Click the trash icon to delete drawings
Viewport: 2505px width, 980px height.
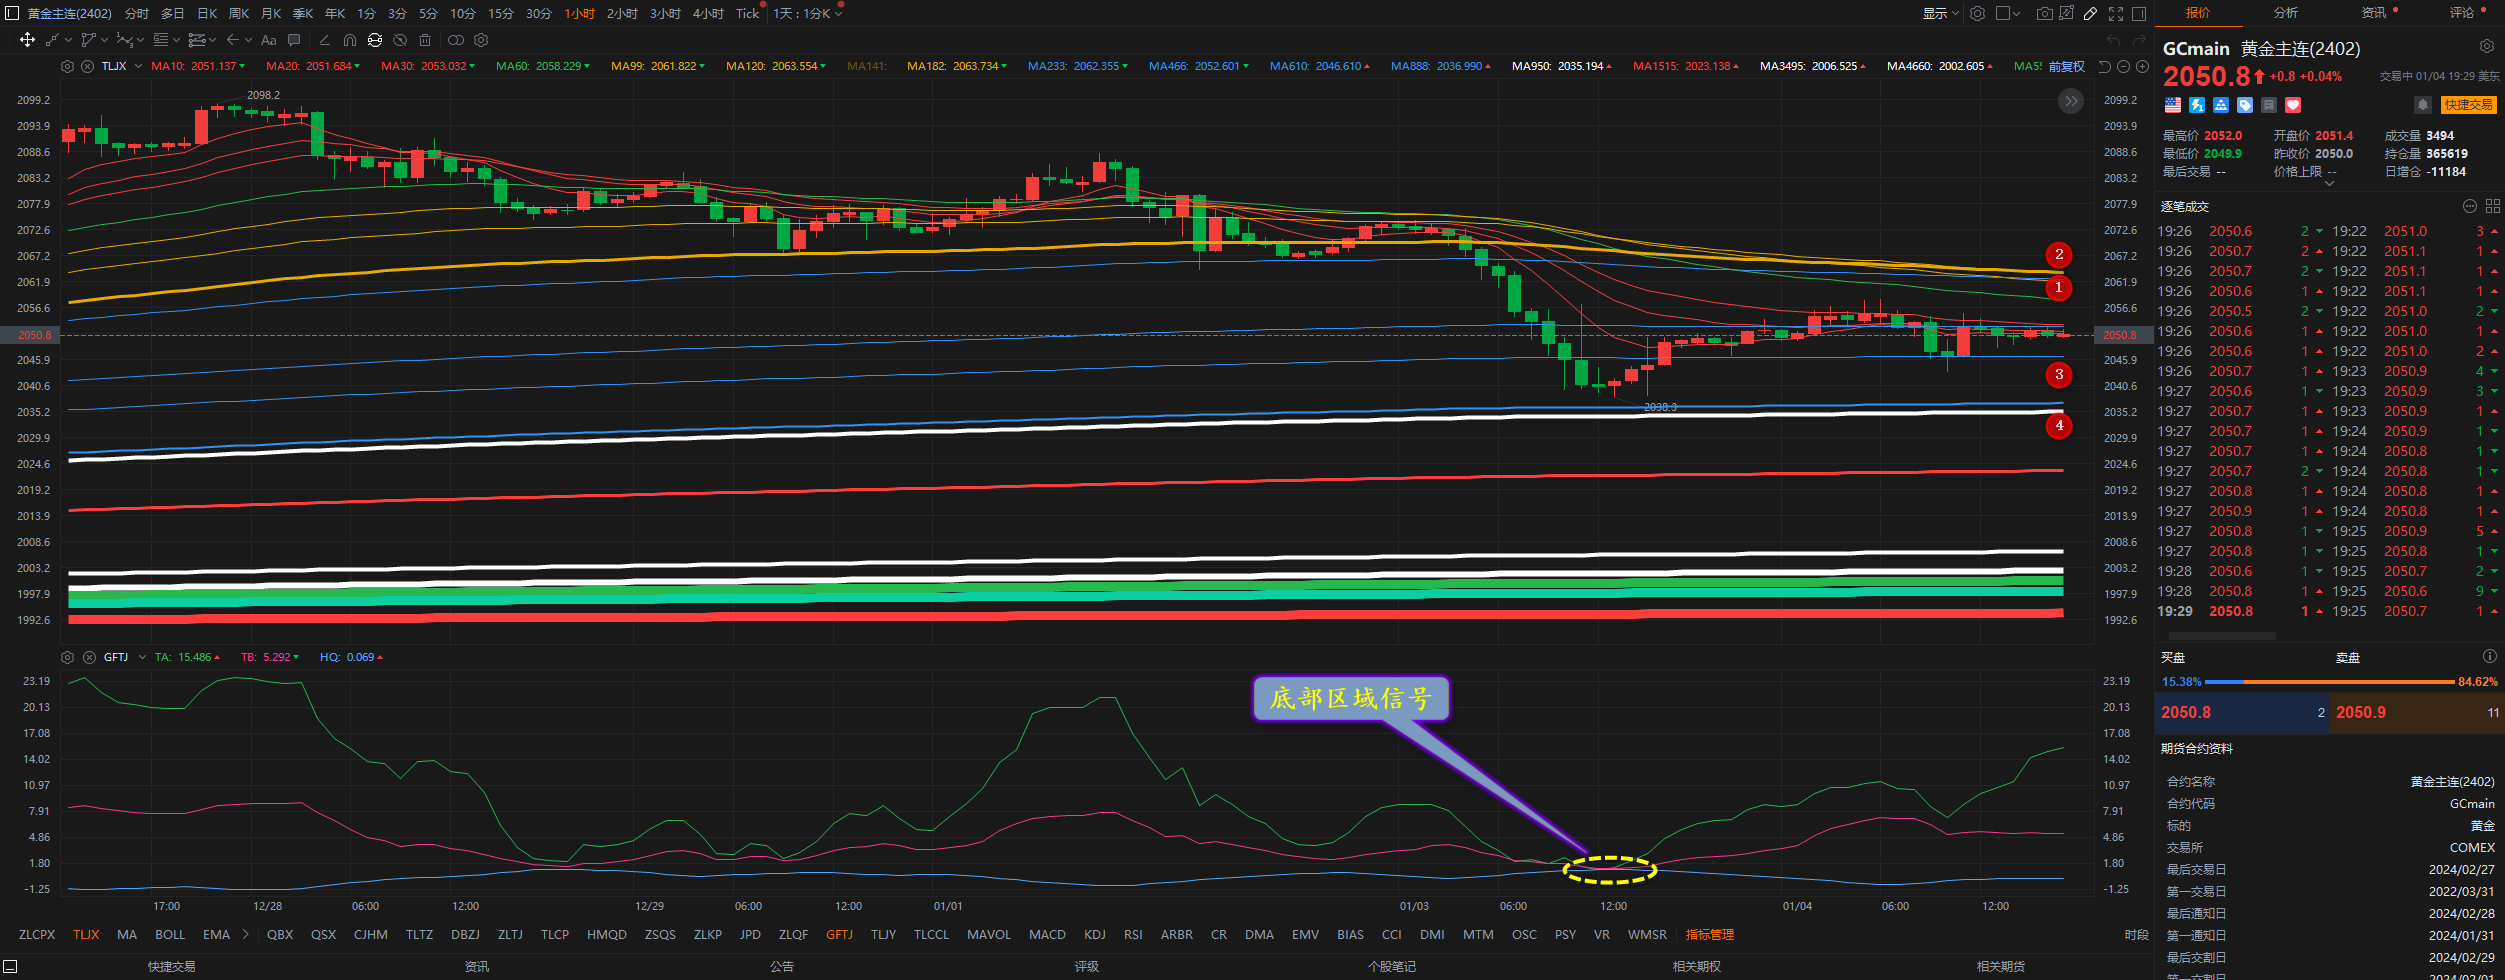point(425,40)
